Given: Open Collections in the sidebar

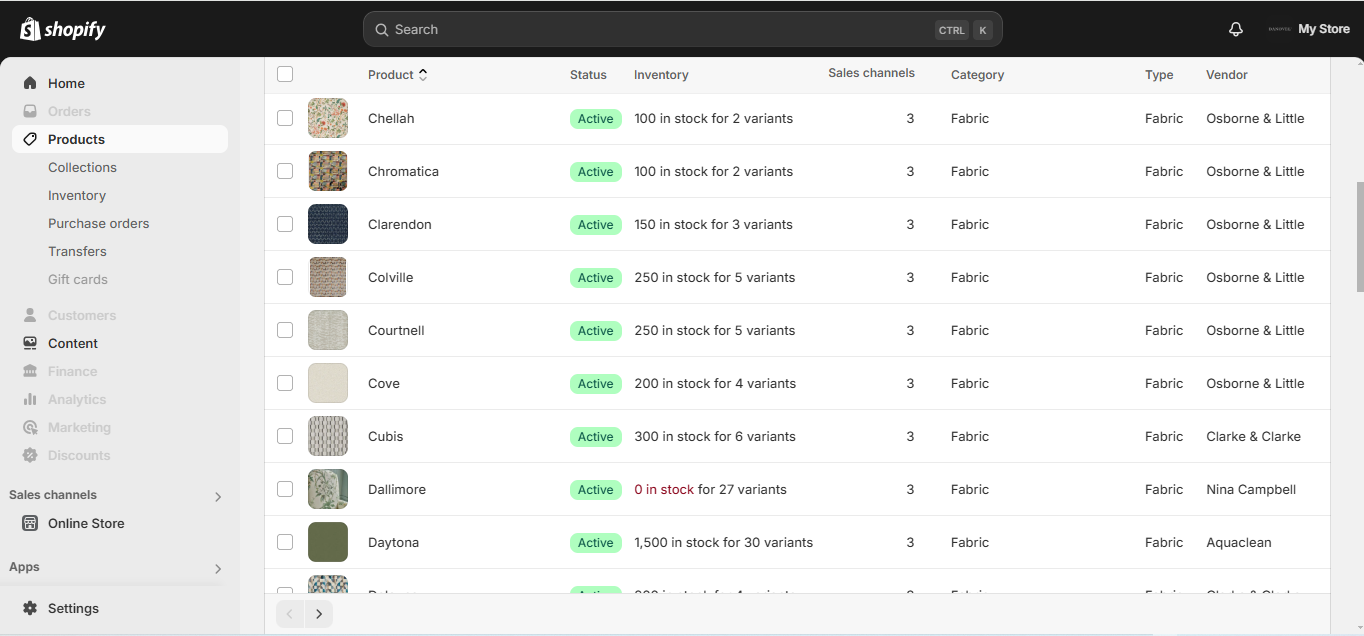Looking at the screenshot, I should [x=82, y=167].
